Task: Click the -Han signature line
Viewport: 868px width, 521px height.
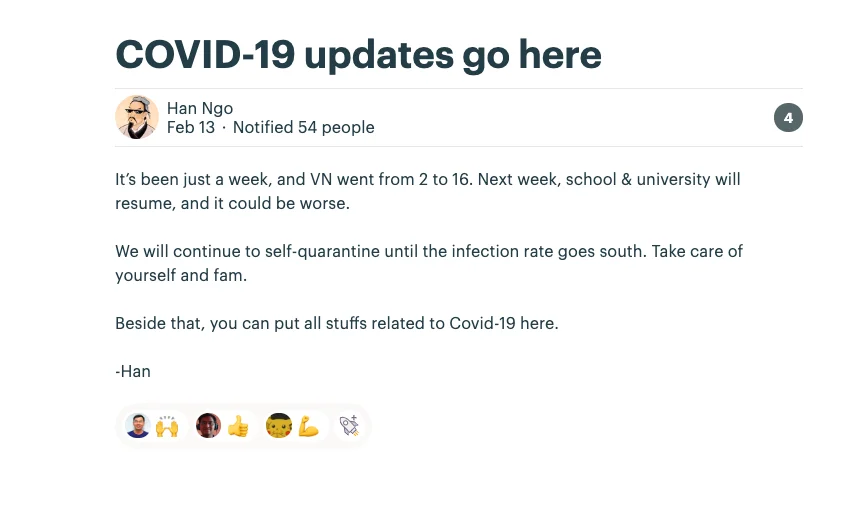Action: click(133, 371)
